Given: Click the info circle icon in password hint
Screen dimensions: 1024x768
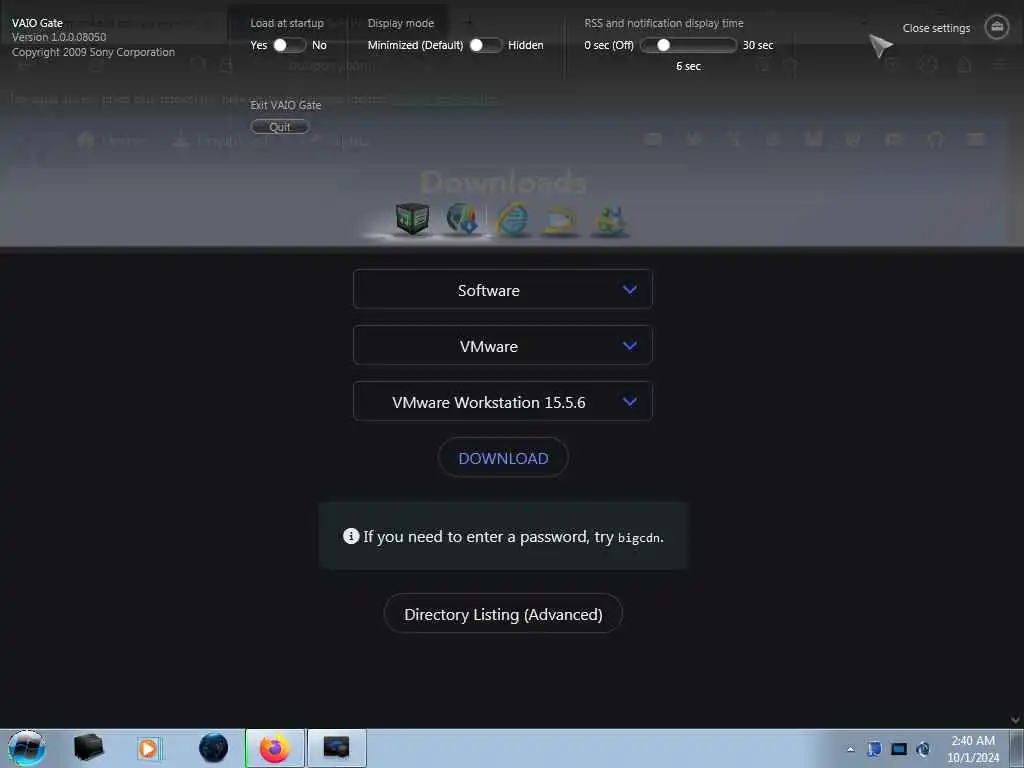Looking at the screenshot, I should [x=351, y=536].
